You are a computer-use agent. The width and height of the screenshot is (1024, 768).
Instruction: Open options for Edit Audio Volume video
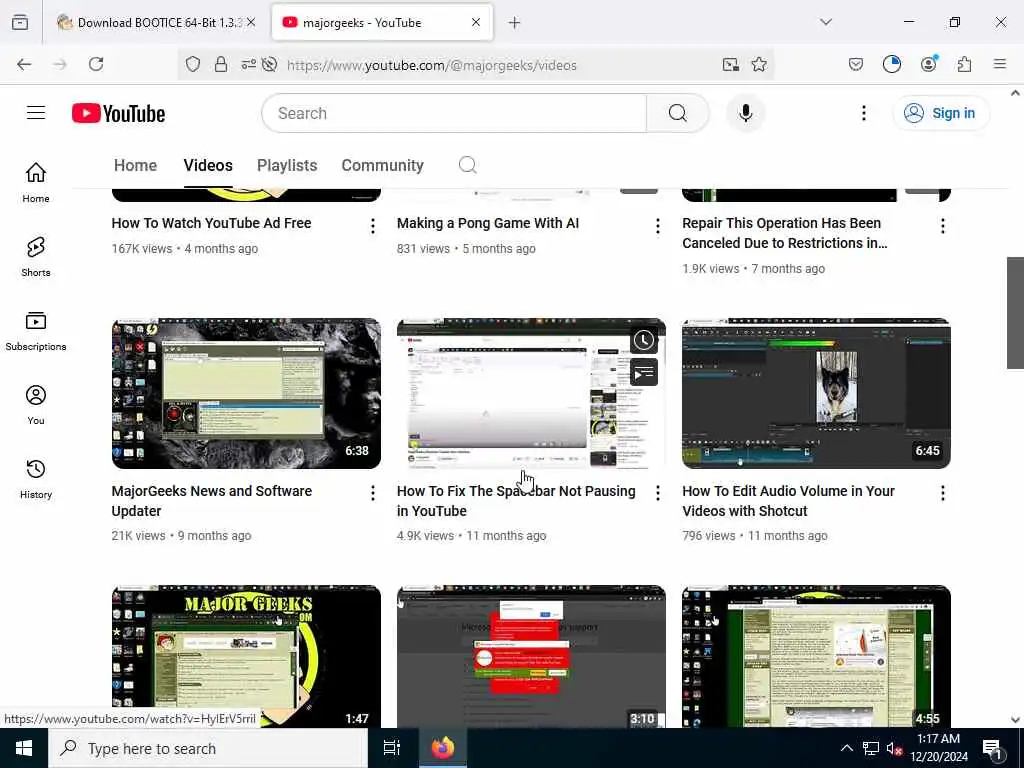pos(942,493)
